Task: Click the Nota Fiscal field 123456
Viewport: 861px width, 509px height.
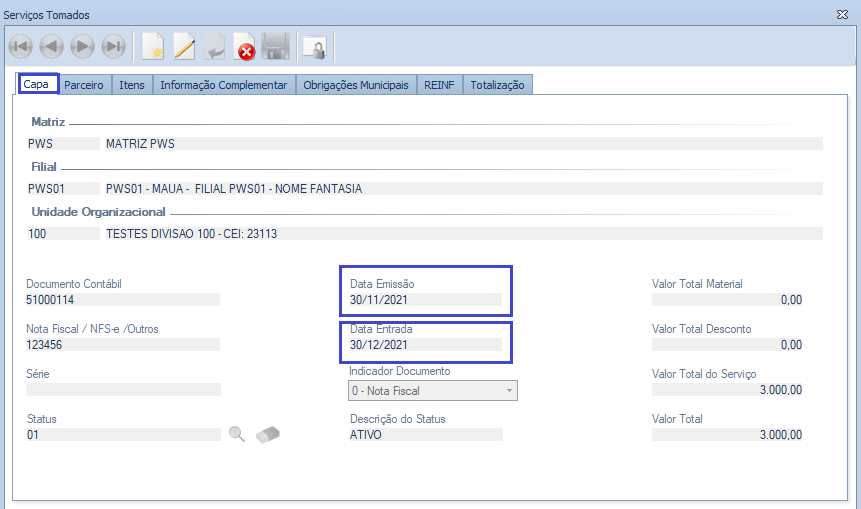Action: coord(123,344)
